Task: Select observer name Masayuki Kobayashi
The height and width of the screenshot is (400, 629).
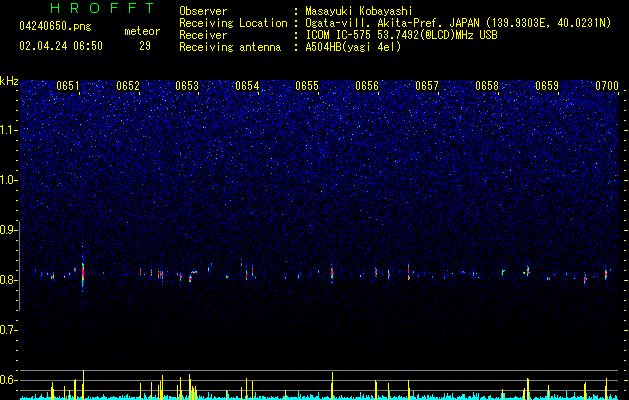Action: (358, 11)
